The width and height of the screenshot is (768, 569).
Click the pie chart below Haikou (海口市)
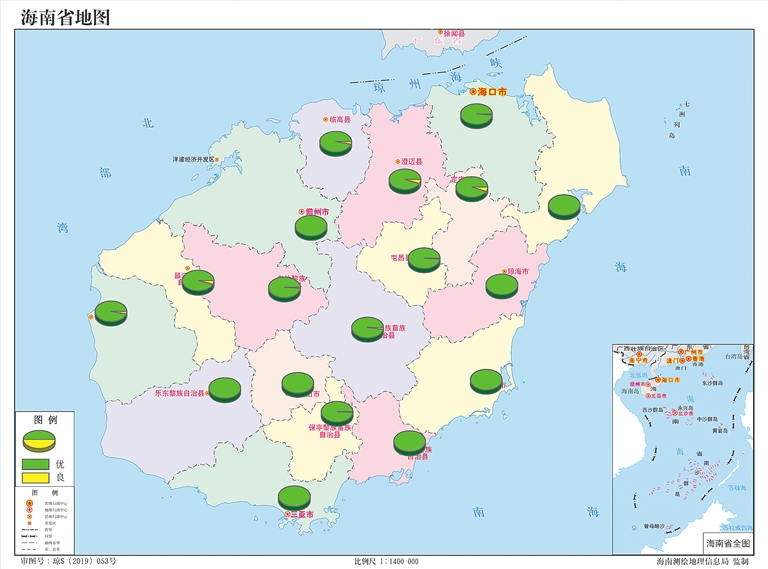tap(477, 115)
